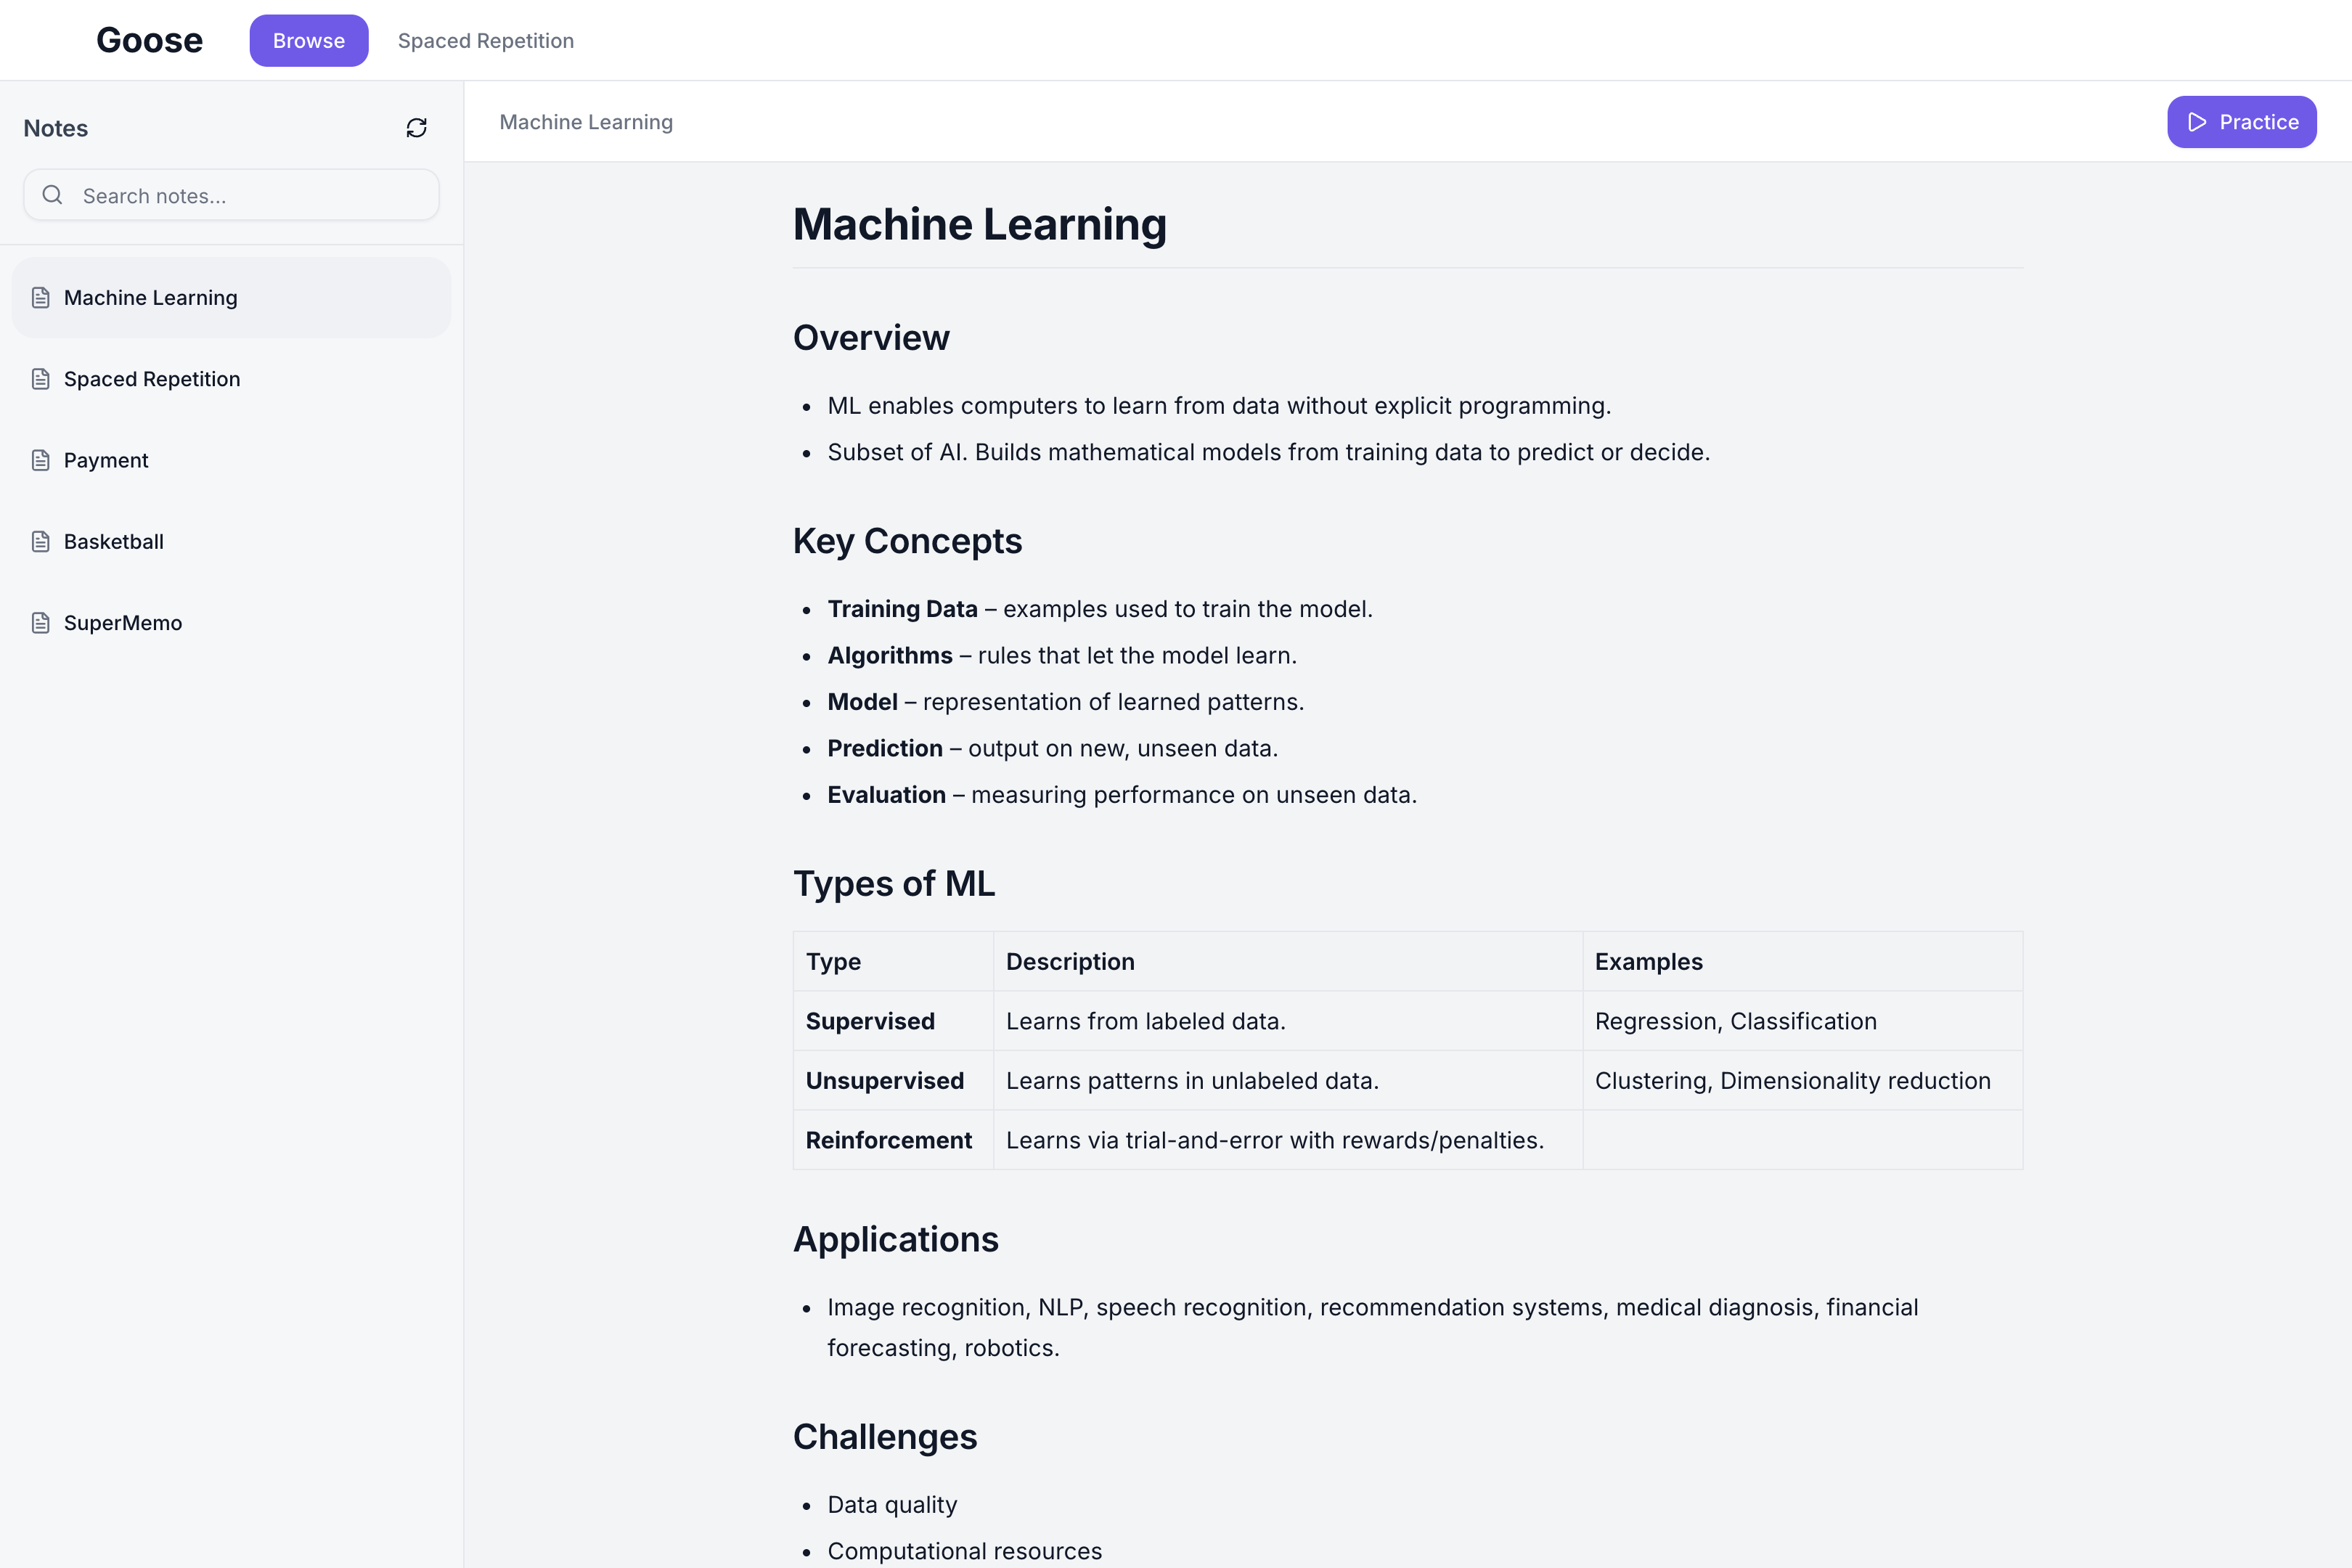The image size is (2352, 1568).
Task: Click the Supervised table cell
Action: pyautogui.click(x=870, y=1021)
